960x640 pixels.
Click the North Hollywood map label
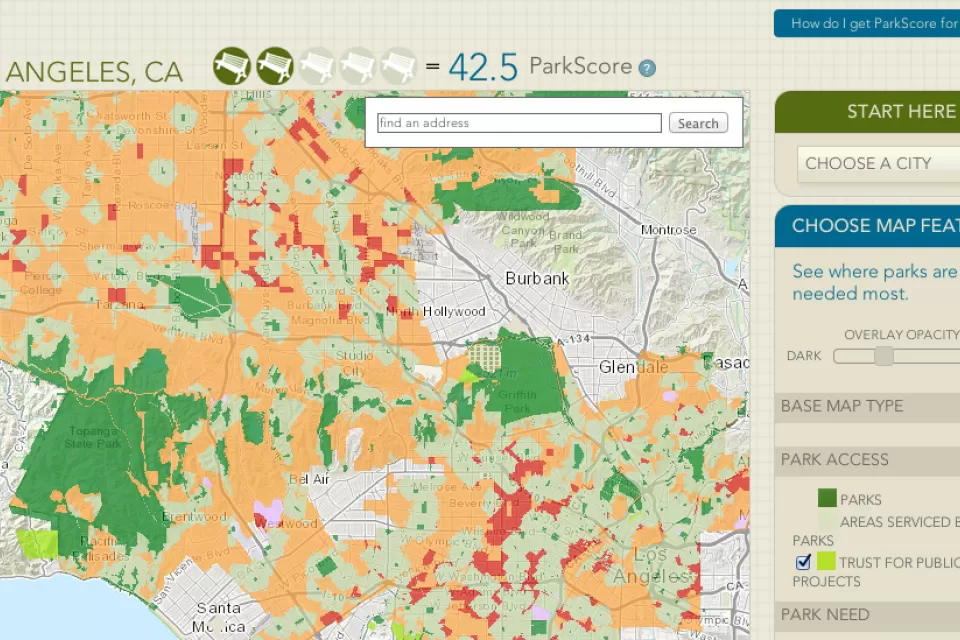pos(436,312)
